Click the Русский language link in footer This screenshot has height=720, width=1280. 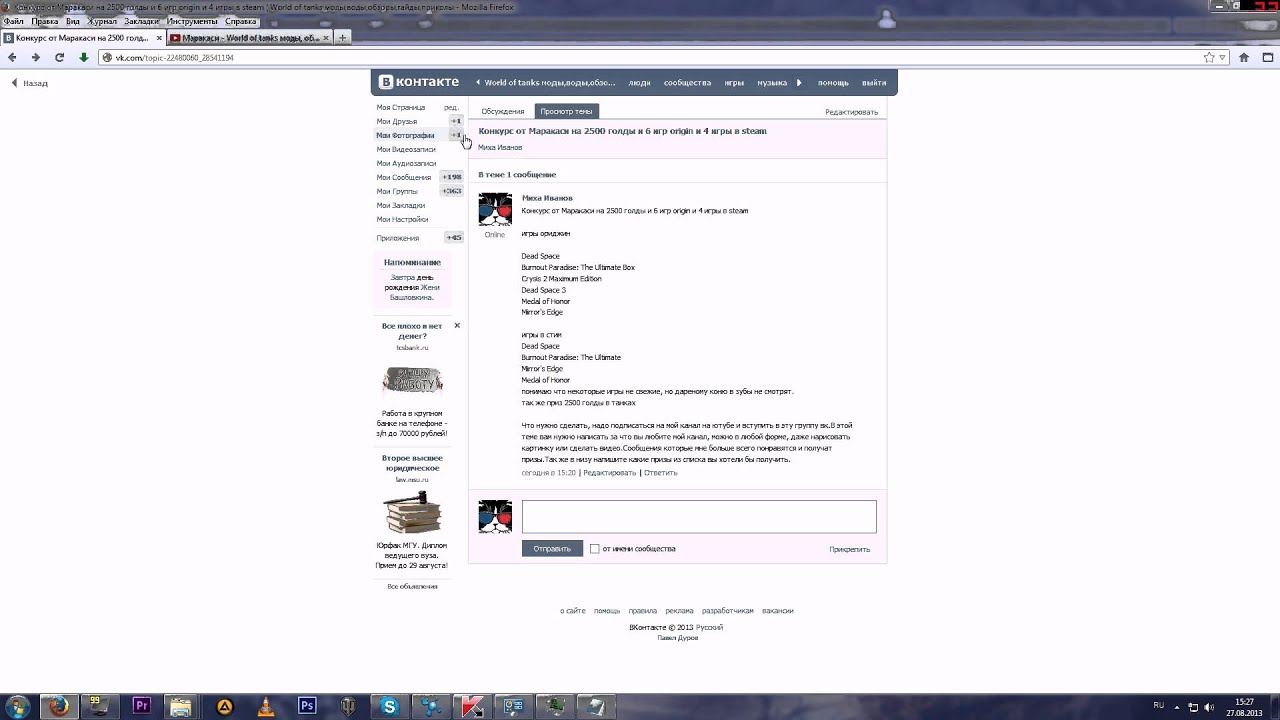[710, 628]
